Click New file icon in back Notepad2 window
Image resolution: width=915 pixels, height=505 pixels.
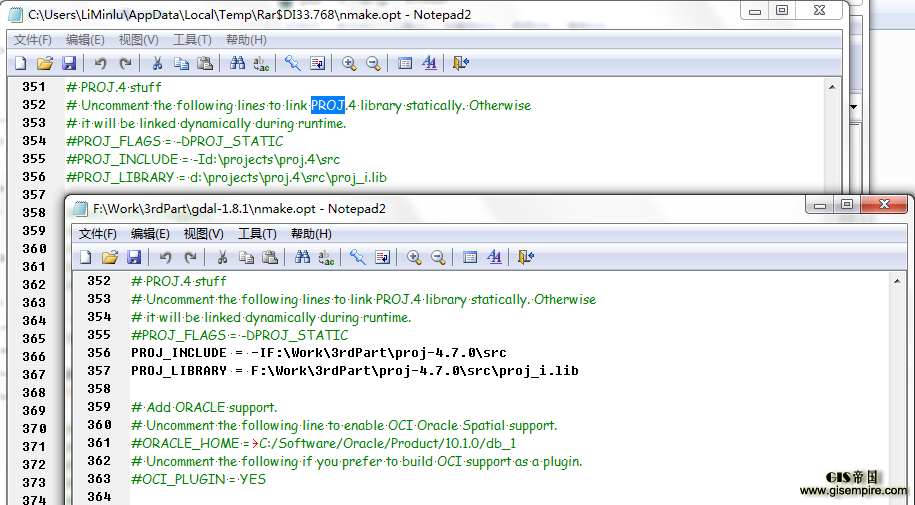coord(20,63)
